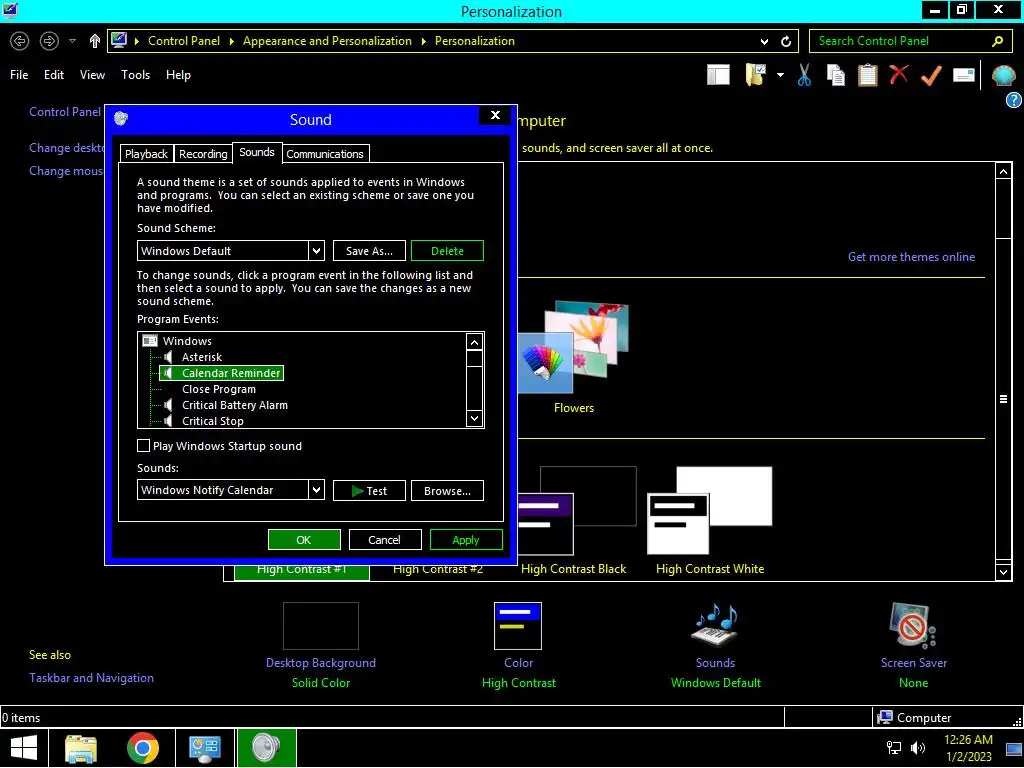Open Get more themes online link
Screen dimensions: 1024x768
911,257
